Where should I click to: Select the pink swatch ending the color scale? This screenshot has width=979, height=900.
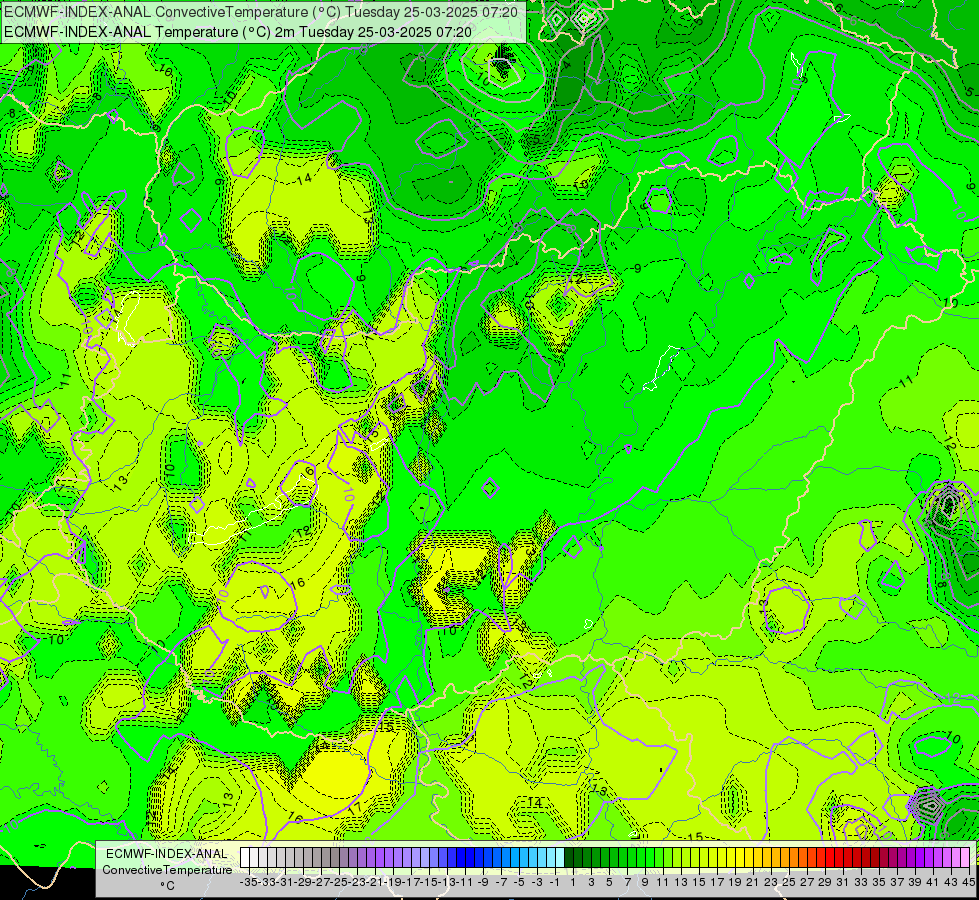(x=965, y=857)
